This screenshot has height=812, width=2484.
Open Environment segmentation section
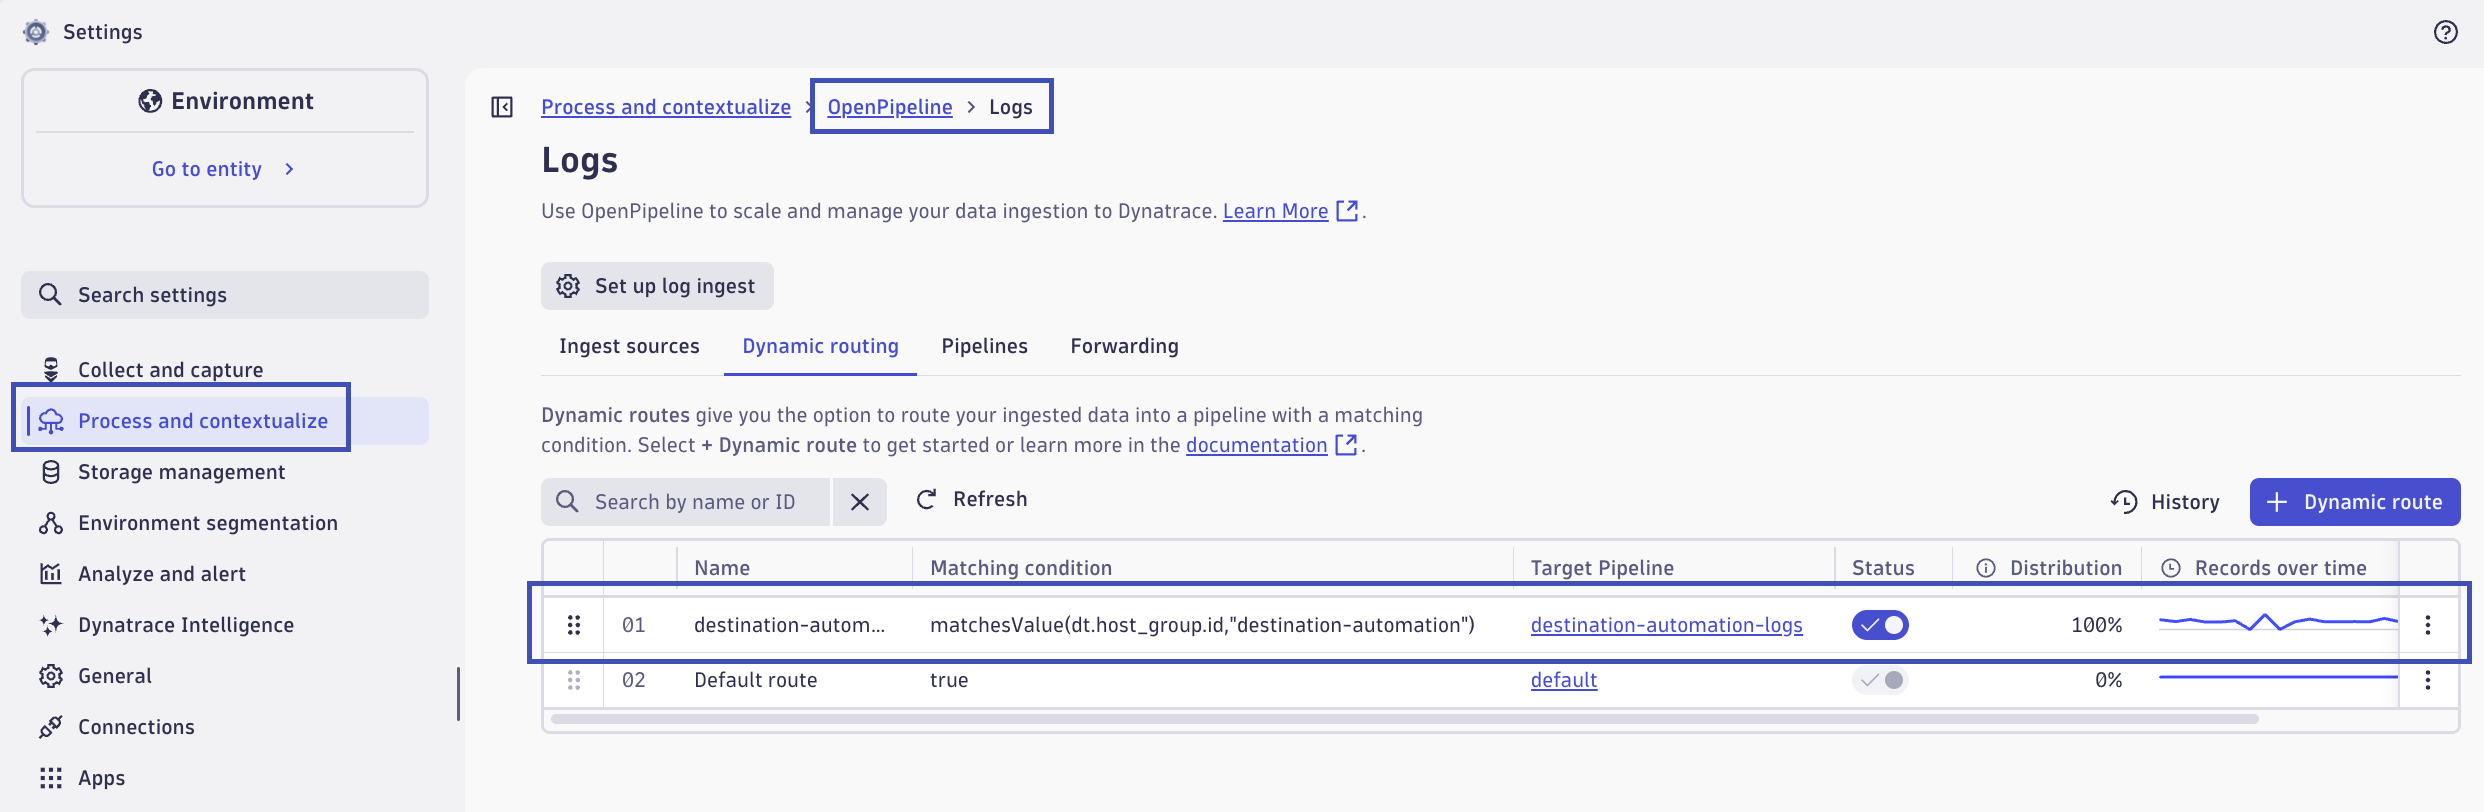point(225,523)
